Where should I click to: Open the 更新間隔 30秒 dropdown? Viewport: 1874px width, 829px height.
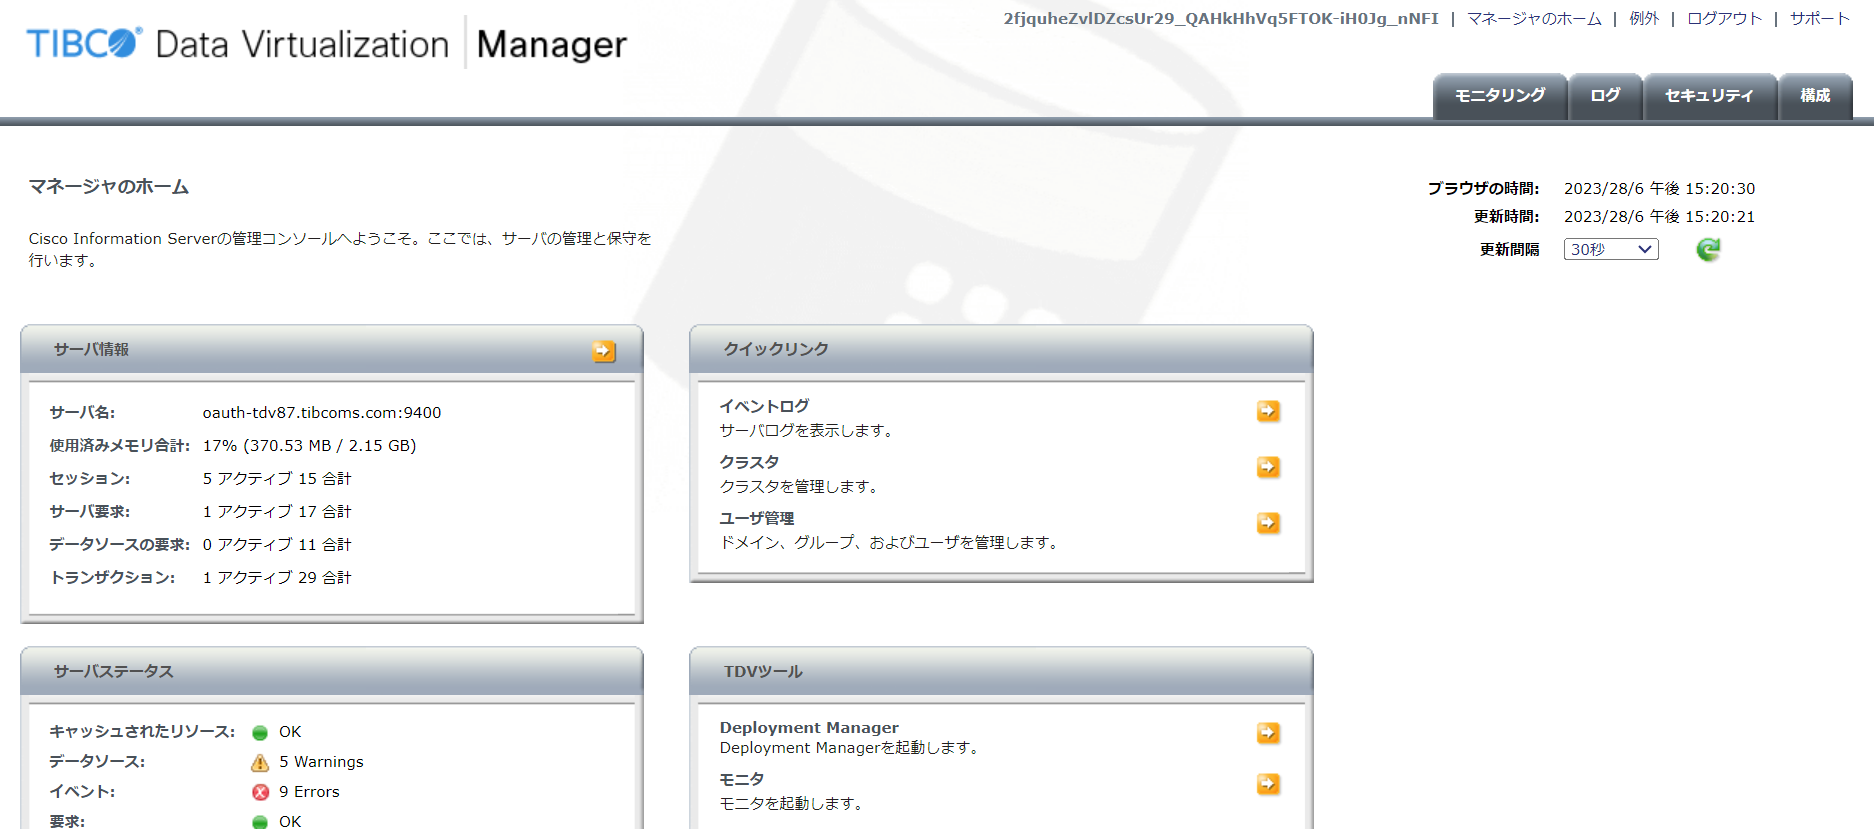1611,249
